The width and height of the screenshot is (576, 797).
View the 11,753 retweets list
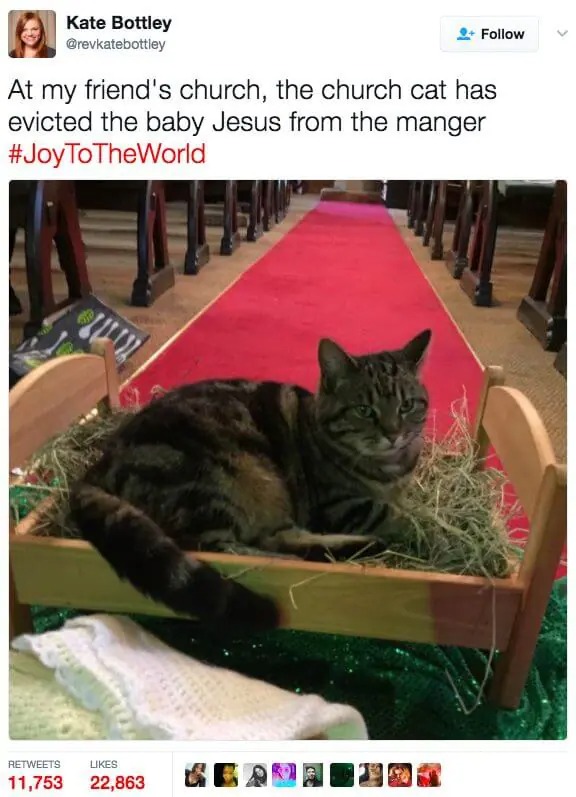point(36,782)
